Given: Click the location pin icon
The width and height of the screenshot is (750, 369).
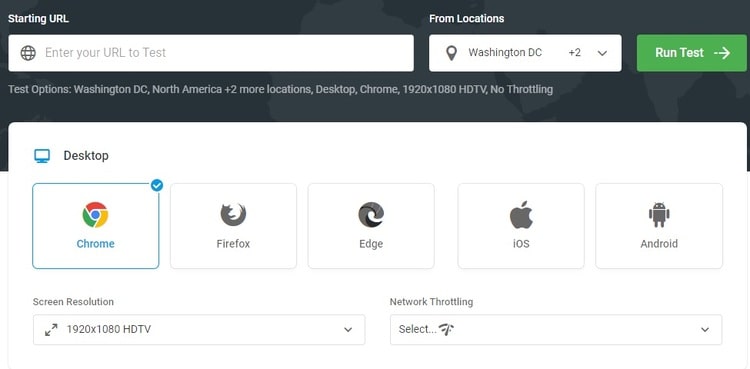Looking at the screenshot, I should (451, 53).
